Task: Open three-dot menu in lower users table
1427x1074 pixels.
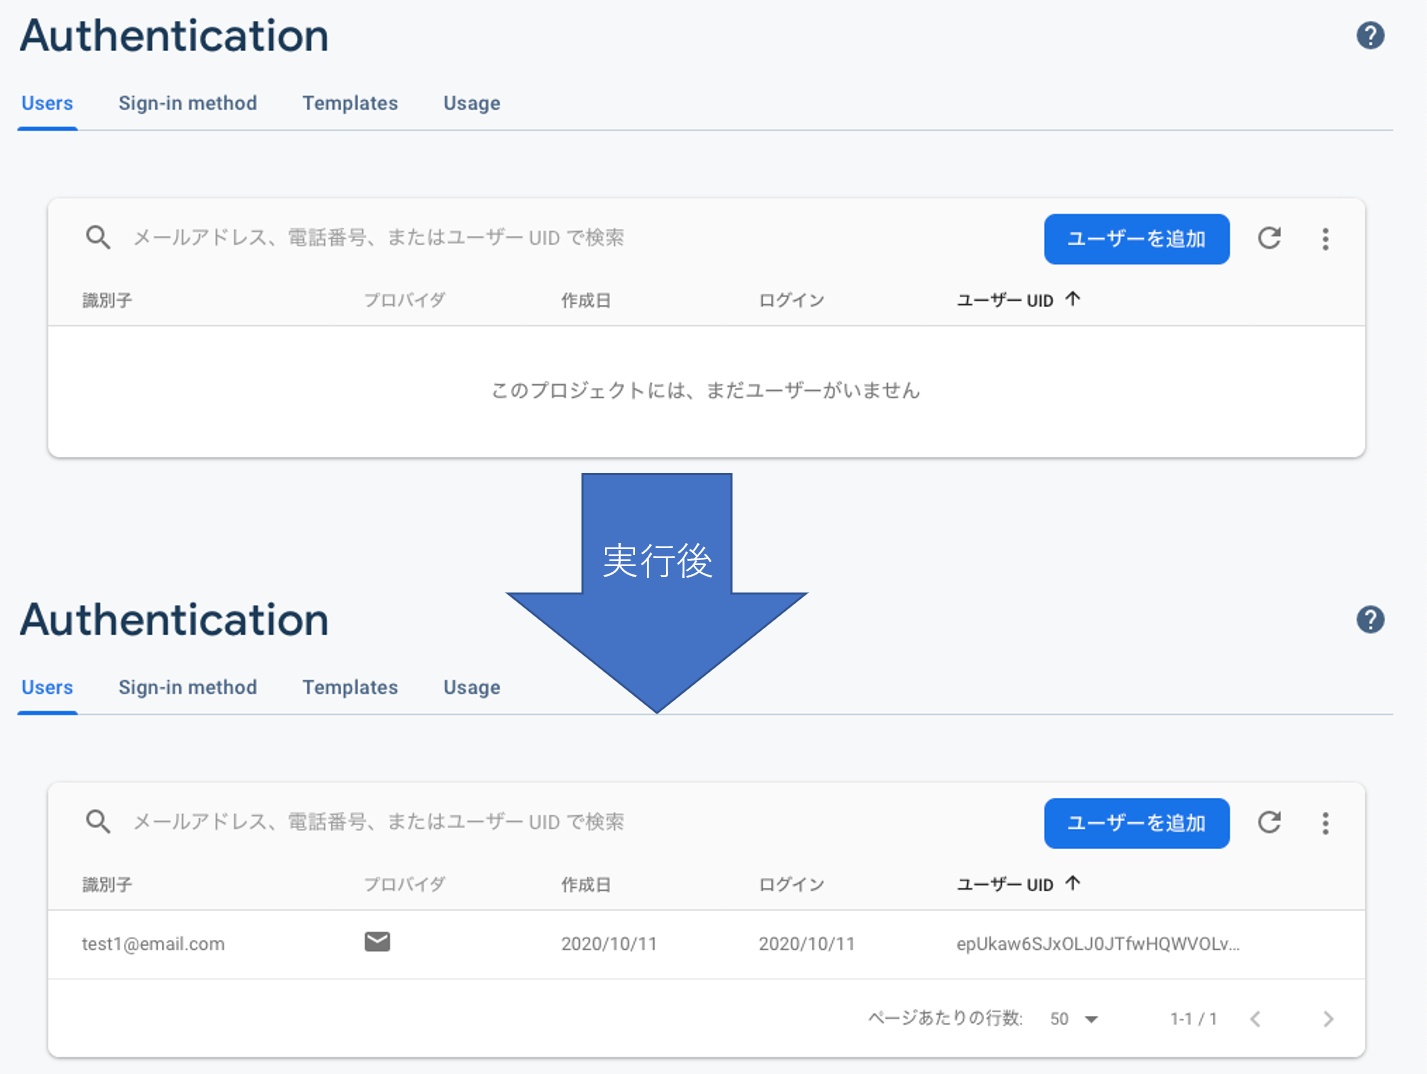Action: pos(1325,823)
